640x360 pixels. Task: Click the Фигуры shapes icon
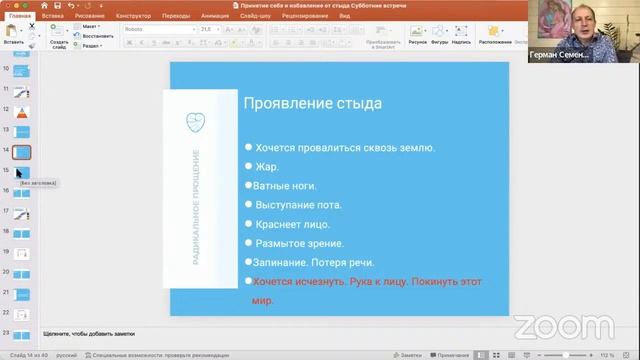438,31
